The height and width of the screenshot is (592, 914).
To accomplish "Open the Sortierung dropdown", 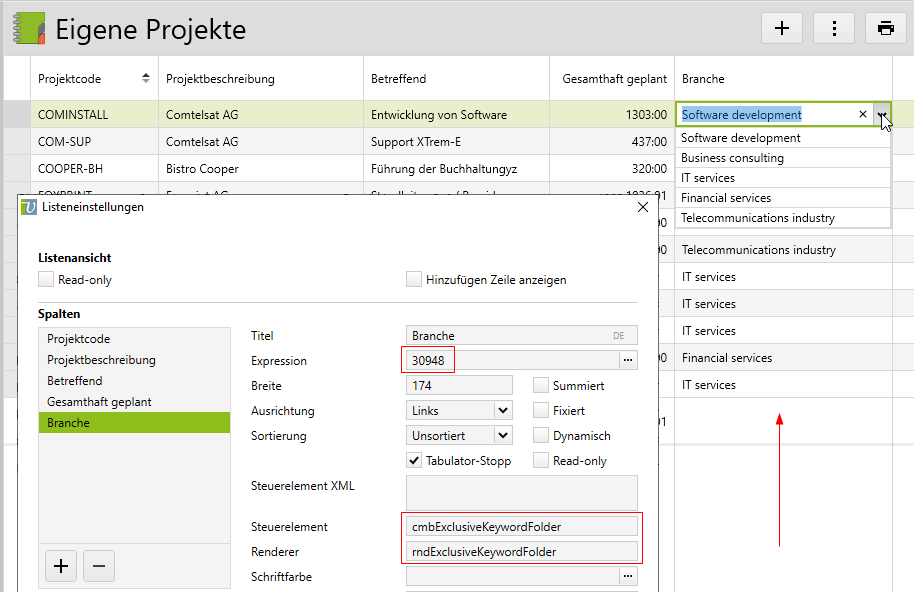I will [502, 435].
